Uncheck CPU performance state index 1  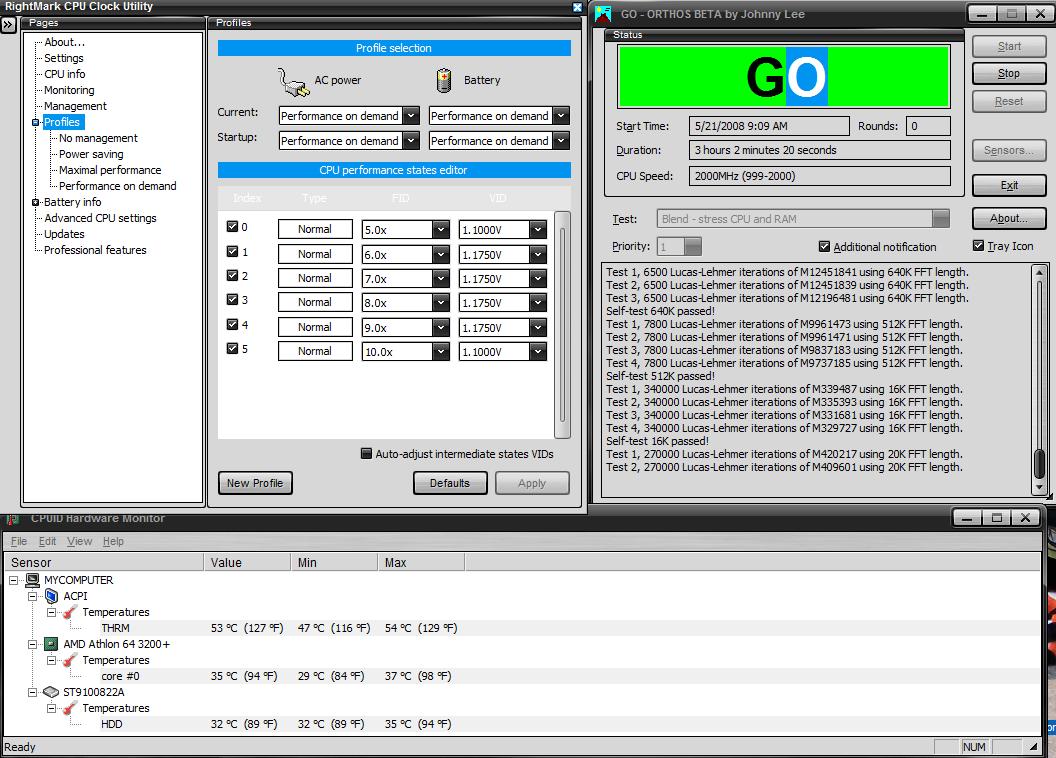232,251
